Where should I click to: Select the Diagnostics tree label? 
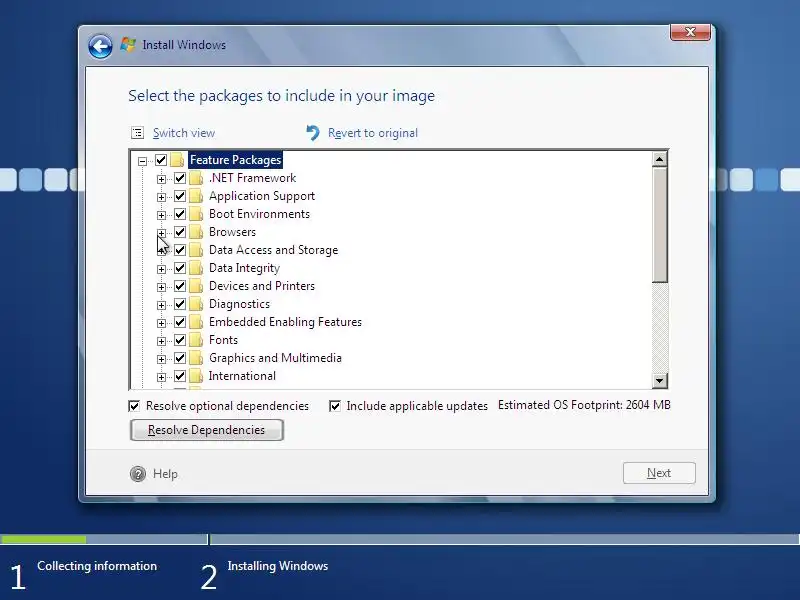click(x=239, y=304)
